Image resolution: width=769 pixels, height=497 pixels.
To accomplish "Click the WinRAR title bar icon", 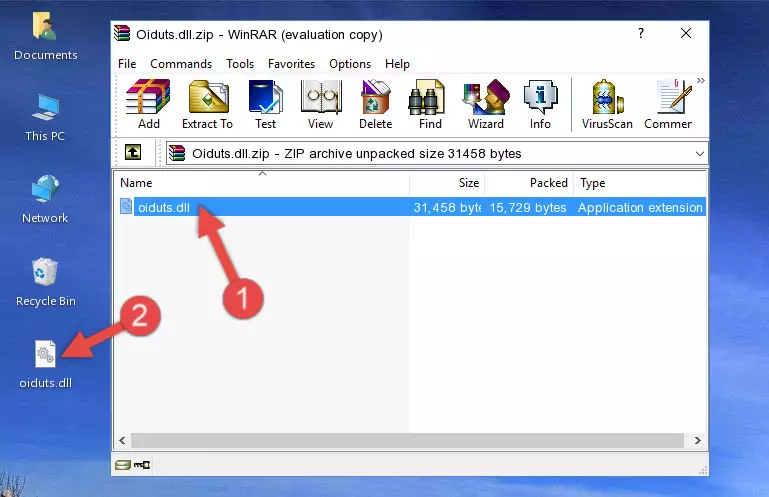I will 122,33.
